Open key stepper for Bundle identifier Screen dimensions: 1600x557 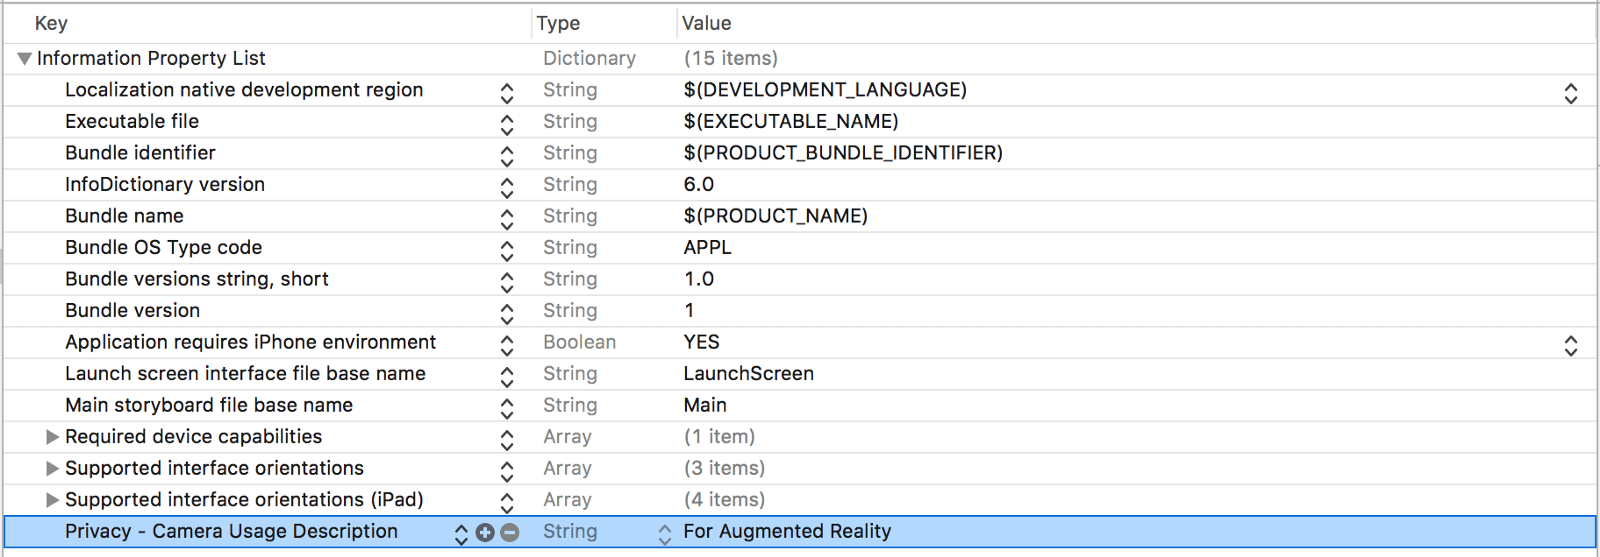coord(507,154)
